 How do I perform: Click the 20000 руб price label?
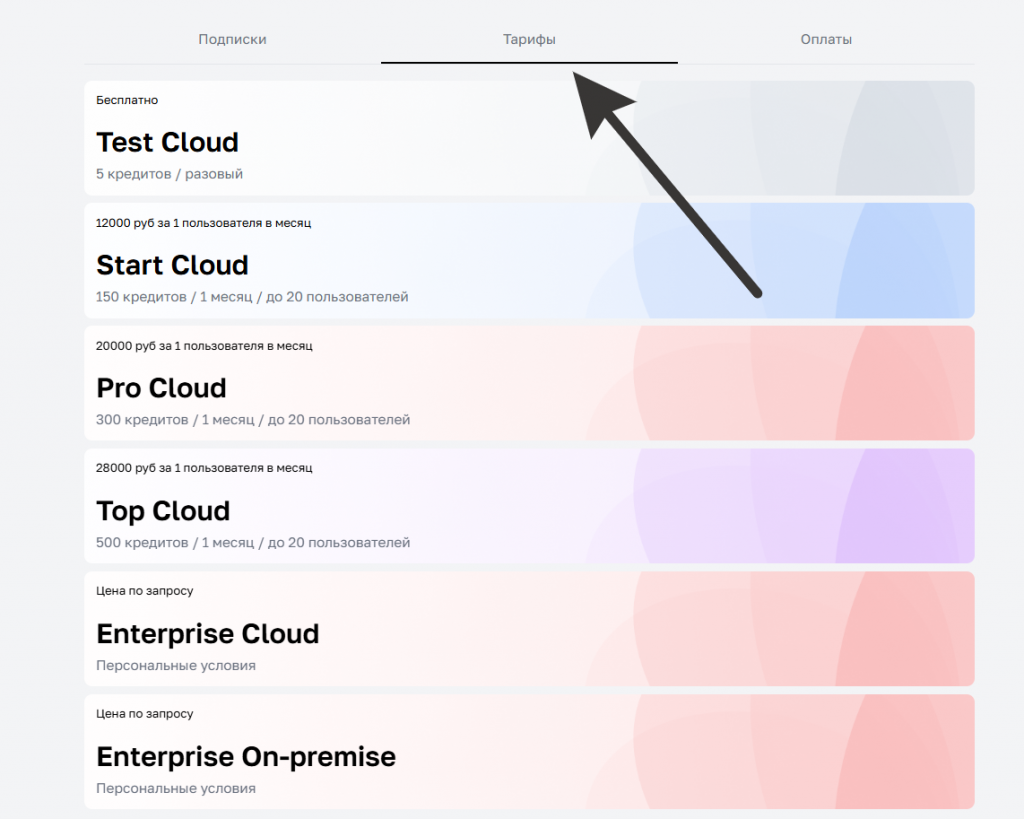[204, 346]
